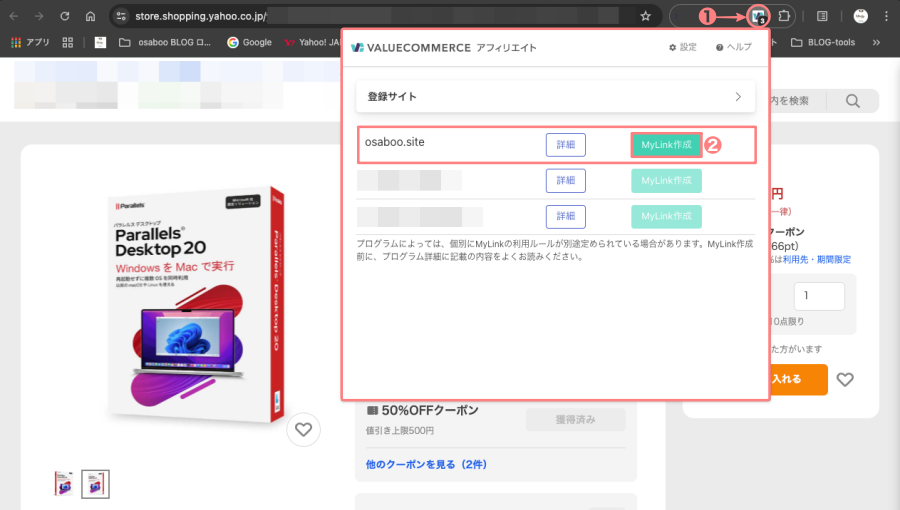
Task: Click MyLink作成 for osaboo.site
Action: click(666, 145)
